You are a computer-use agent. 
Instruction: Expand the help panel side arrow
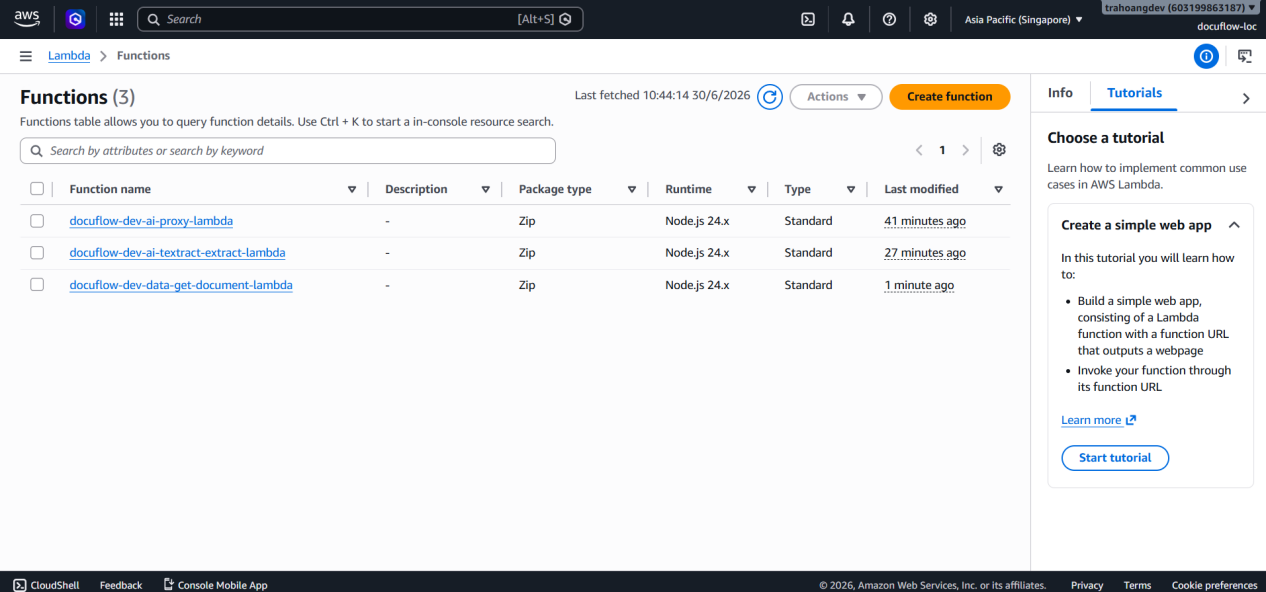(1246, 98)
